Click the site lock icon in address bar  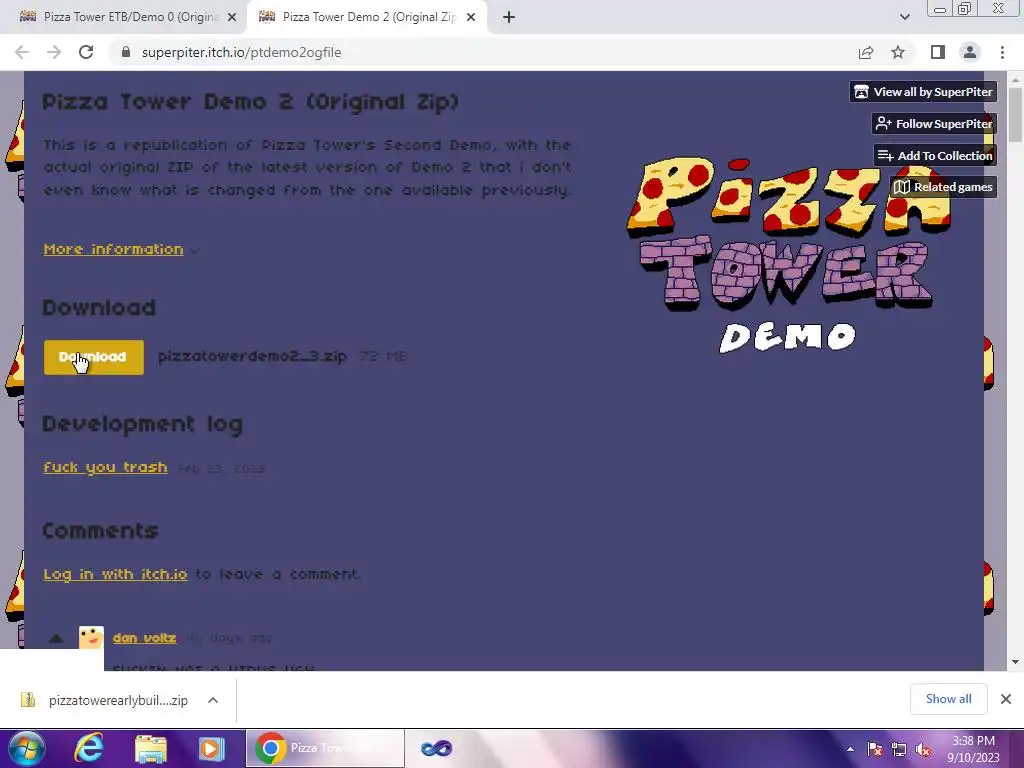pos(126,52)
